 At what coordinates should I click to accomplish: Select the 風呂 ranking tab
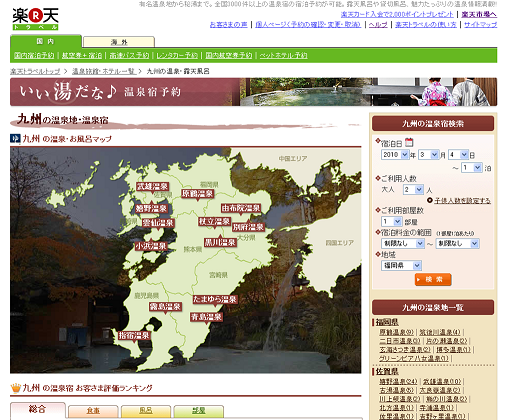(146, 411)
